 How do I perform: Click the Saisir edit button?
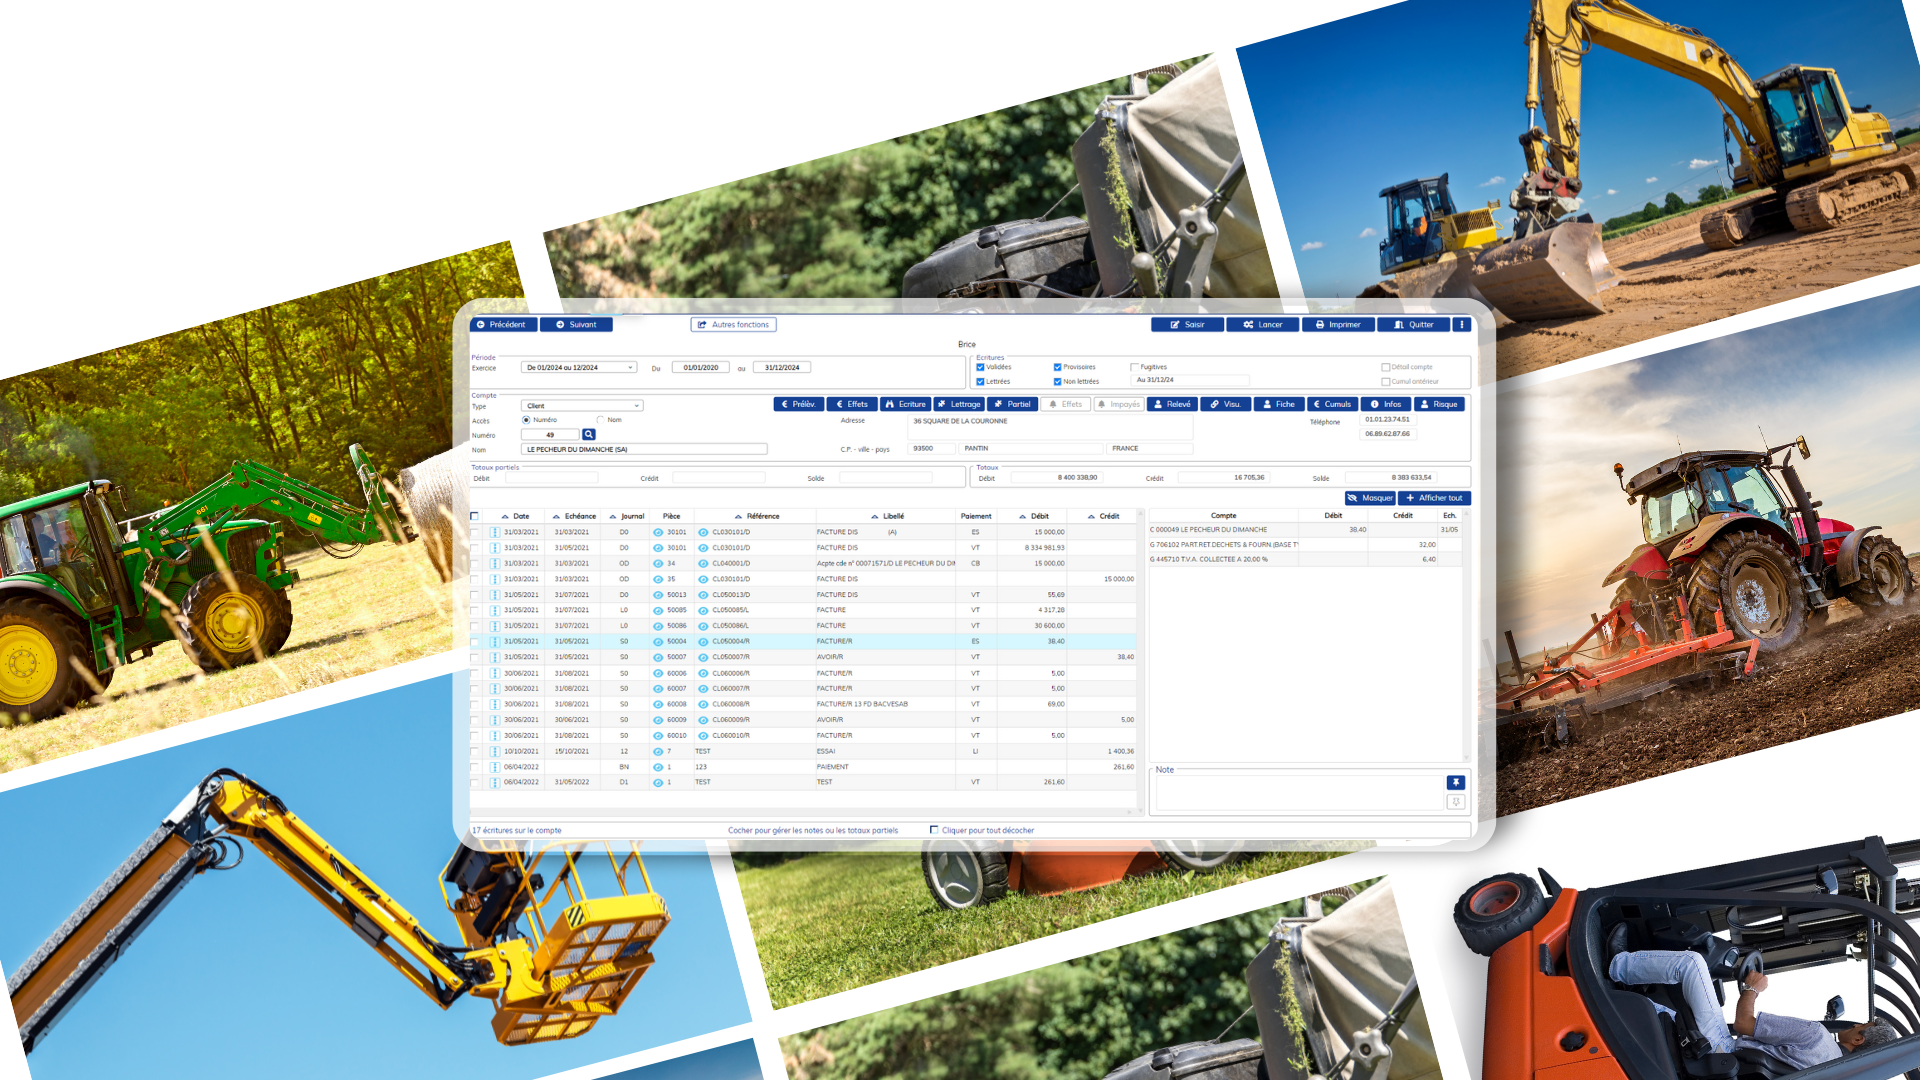[x=1187, y=325]
